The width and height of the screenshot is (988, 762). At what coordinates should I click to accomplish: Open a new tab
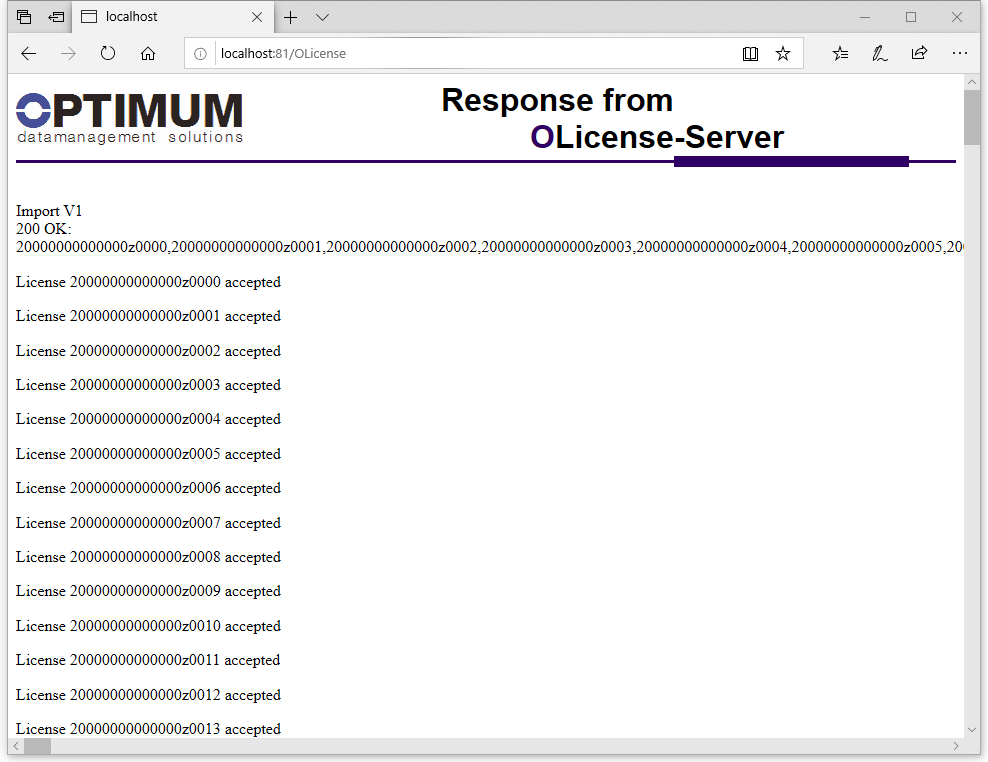[x=290, y=17]
